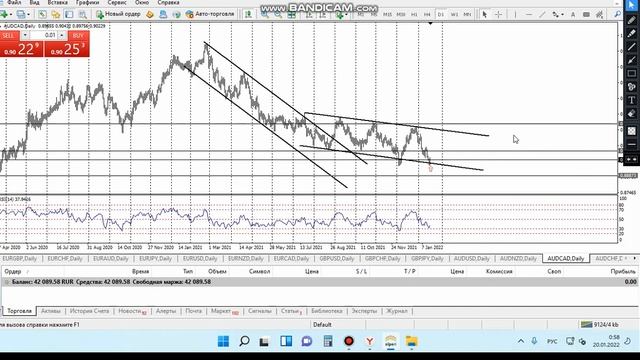
Task: Toggle Auto-trading button
Action: (210, 14)
